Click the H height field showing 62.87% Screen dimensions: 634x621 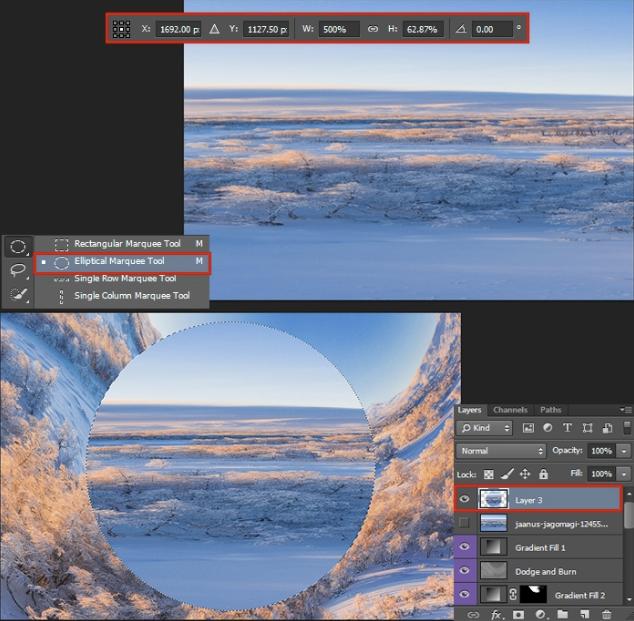point(423,29)
